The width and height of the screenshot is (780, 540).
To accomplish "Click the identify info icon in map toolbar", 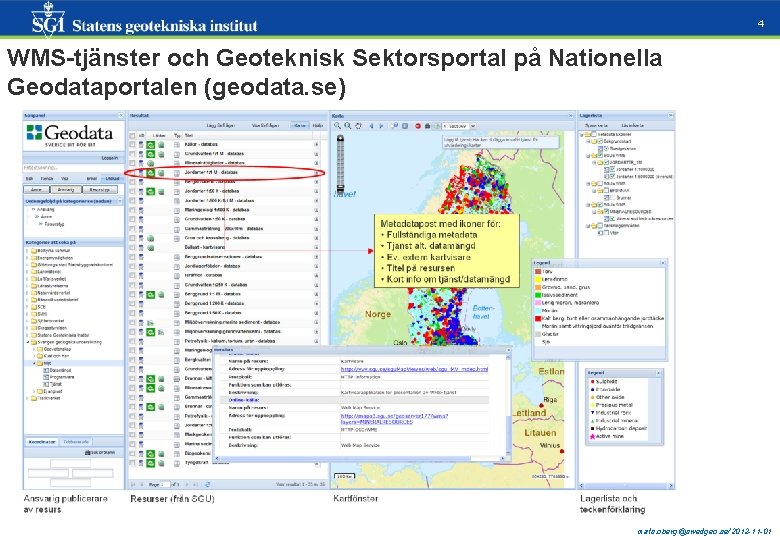I will [x=394, y=126].
